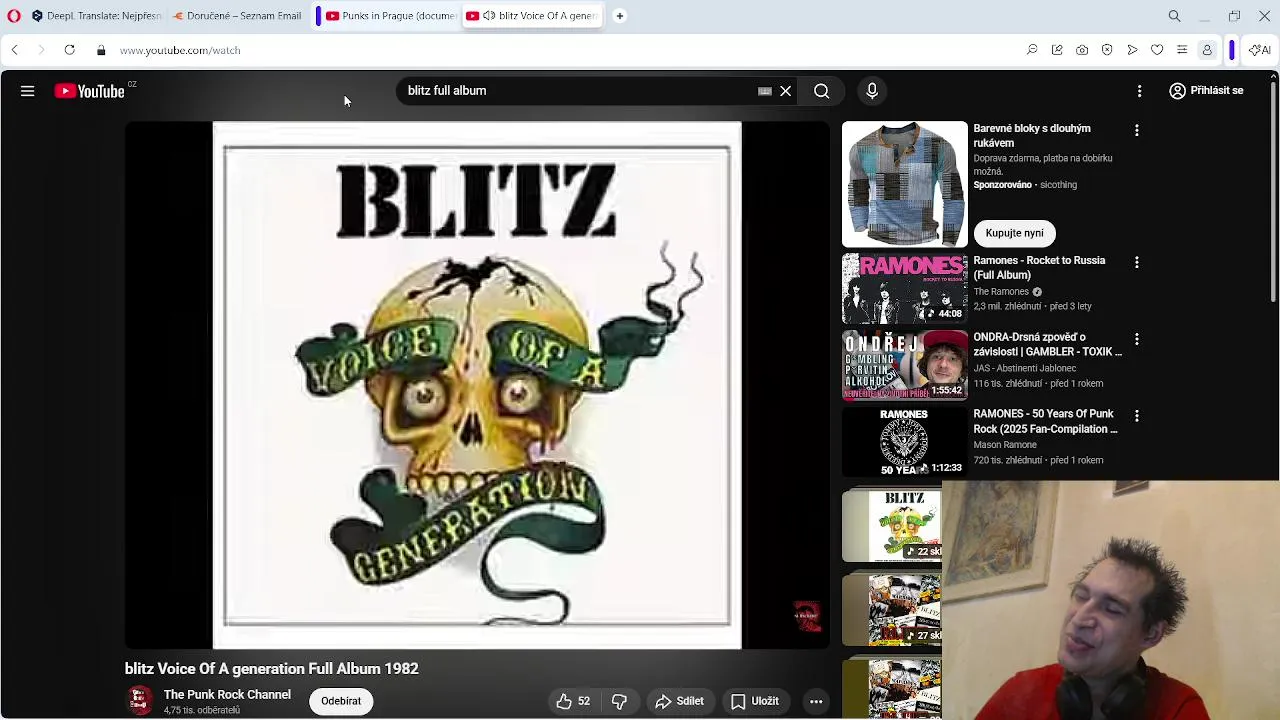
Task: Open Ramones - Rocket to Russia title link
Action: tap(1040, 268)
